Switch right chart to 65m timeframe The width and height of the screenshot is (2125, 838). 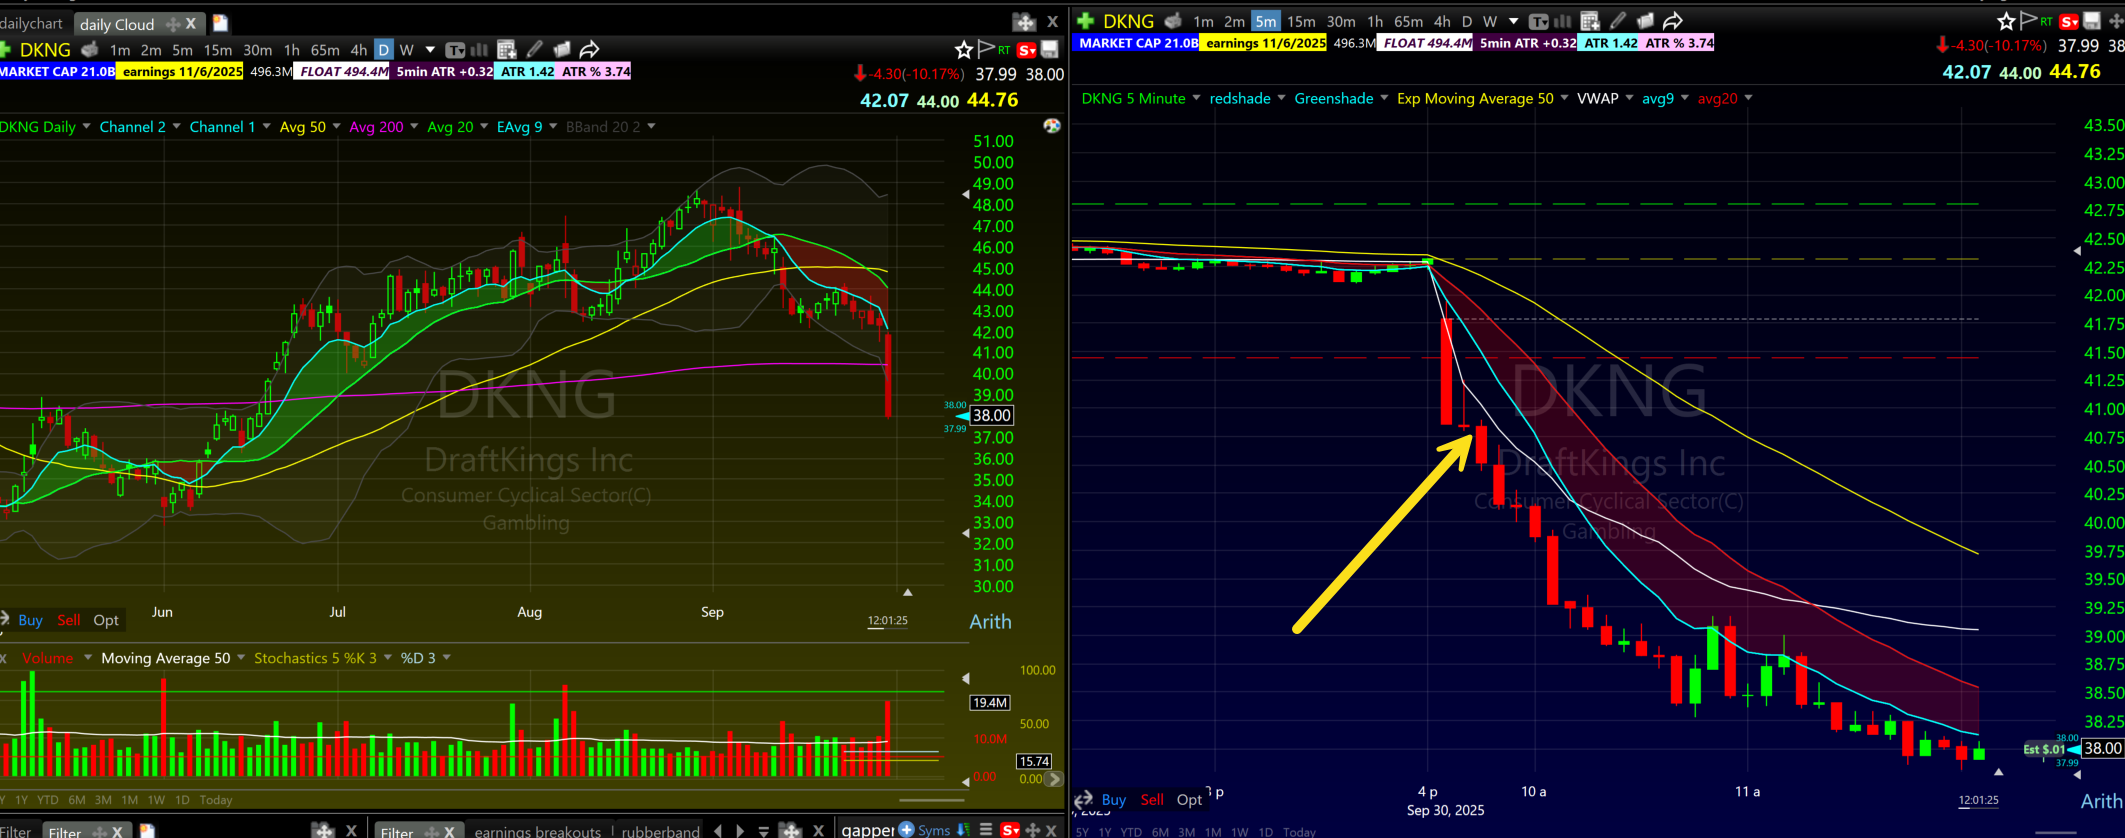pos(1408,21)
